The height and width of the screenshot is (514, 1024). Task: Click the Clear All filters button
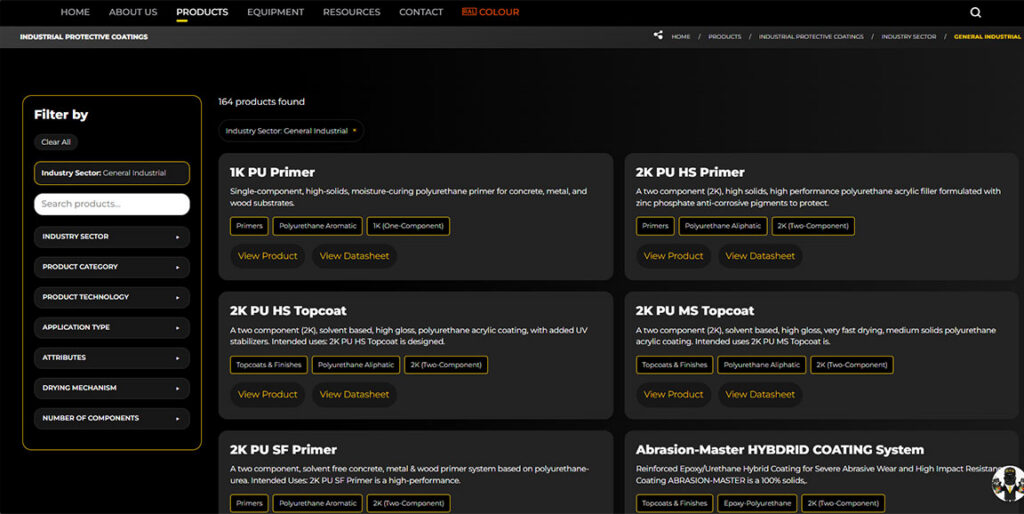pos(56,142)
